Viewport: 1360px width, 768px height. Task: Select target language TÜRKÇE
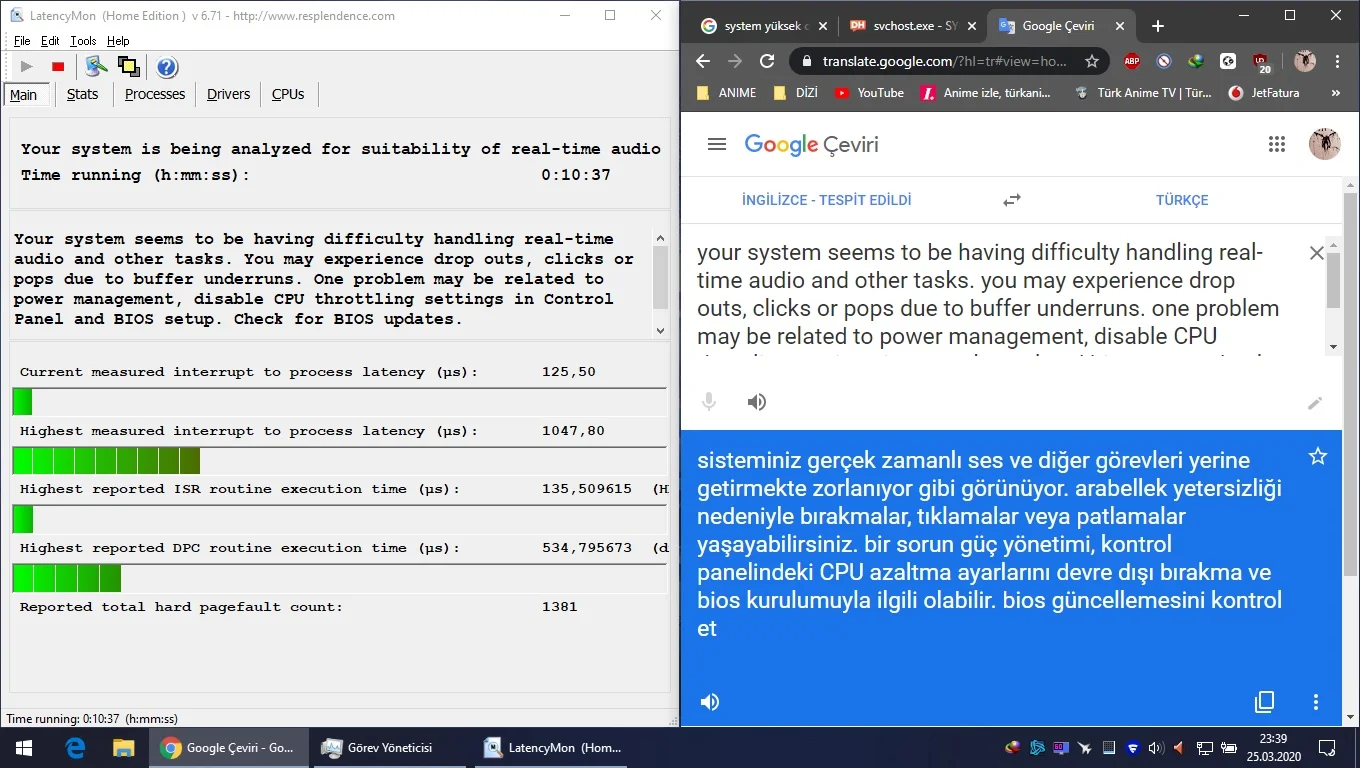click(1182, 200)
